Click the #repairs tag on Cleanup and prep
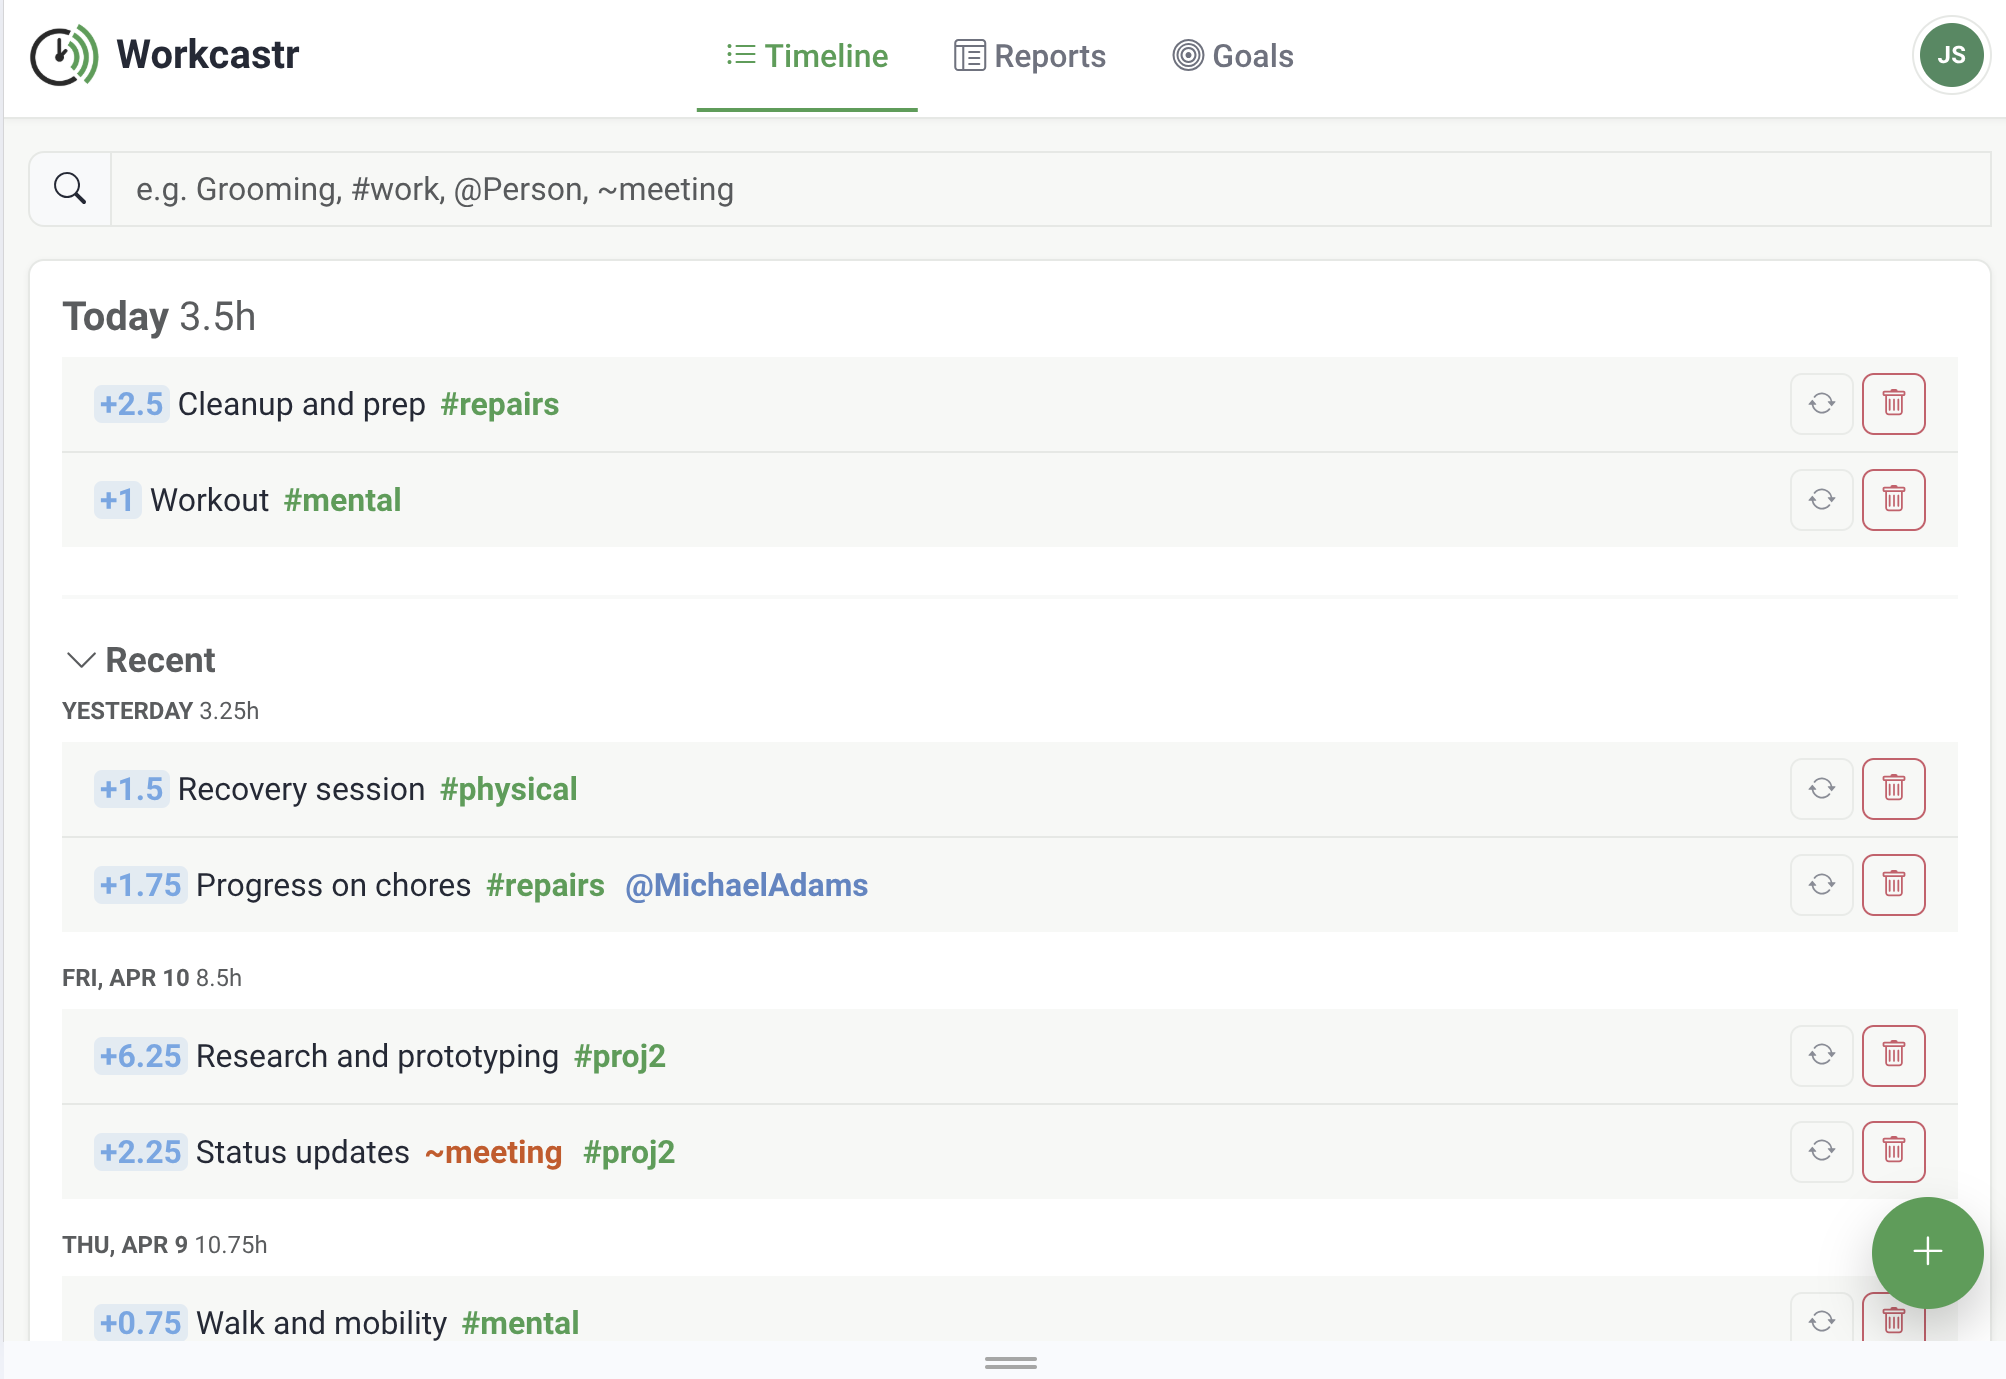The width and height of the screenshot is (2006, 1379). click(x=499, y=404)
